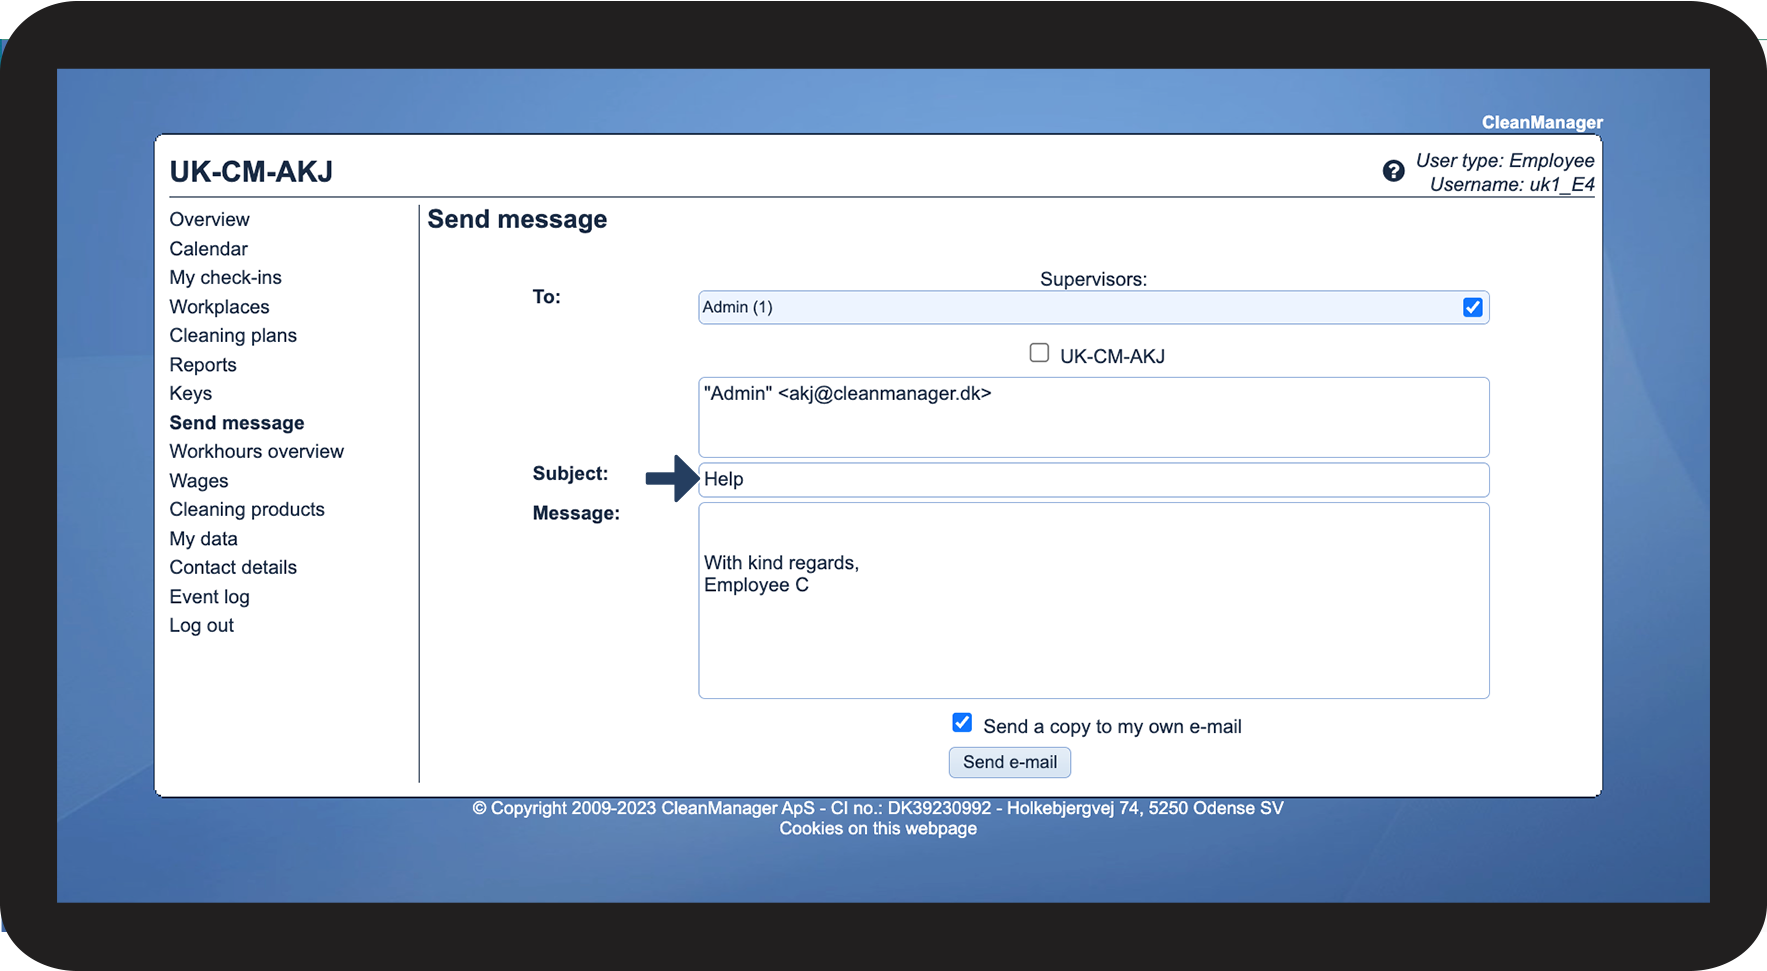Go to Calendar in the sidebar
Viewport: 1767px width, 971px height.
click(208, 249)
